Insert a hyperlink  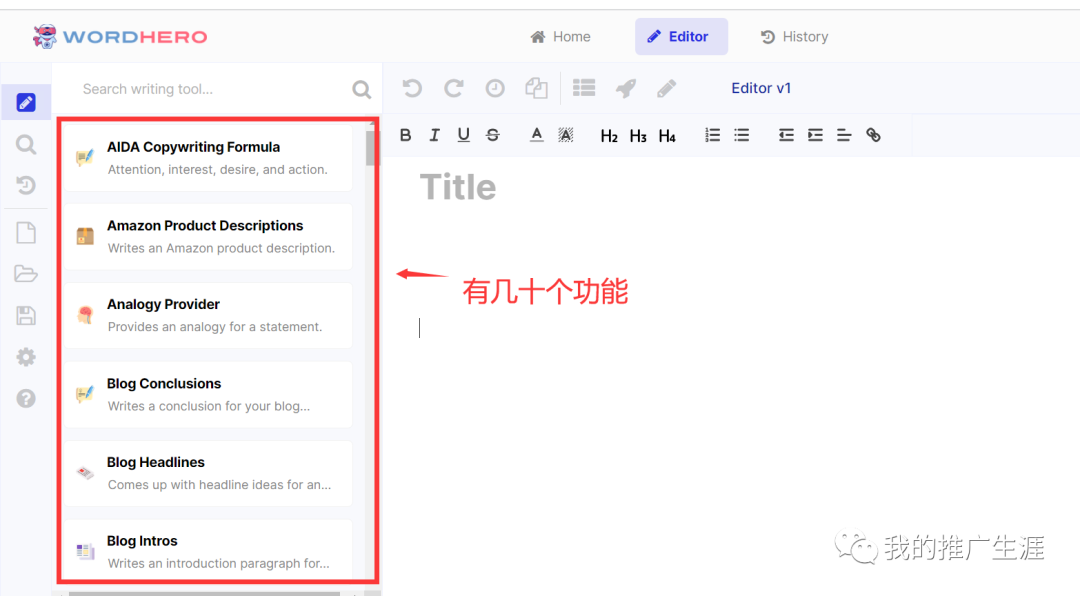pos(873,135)
